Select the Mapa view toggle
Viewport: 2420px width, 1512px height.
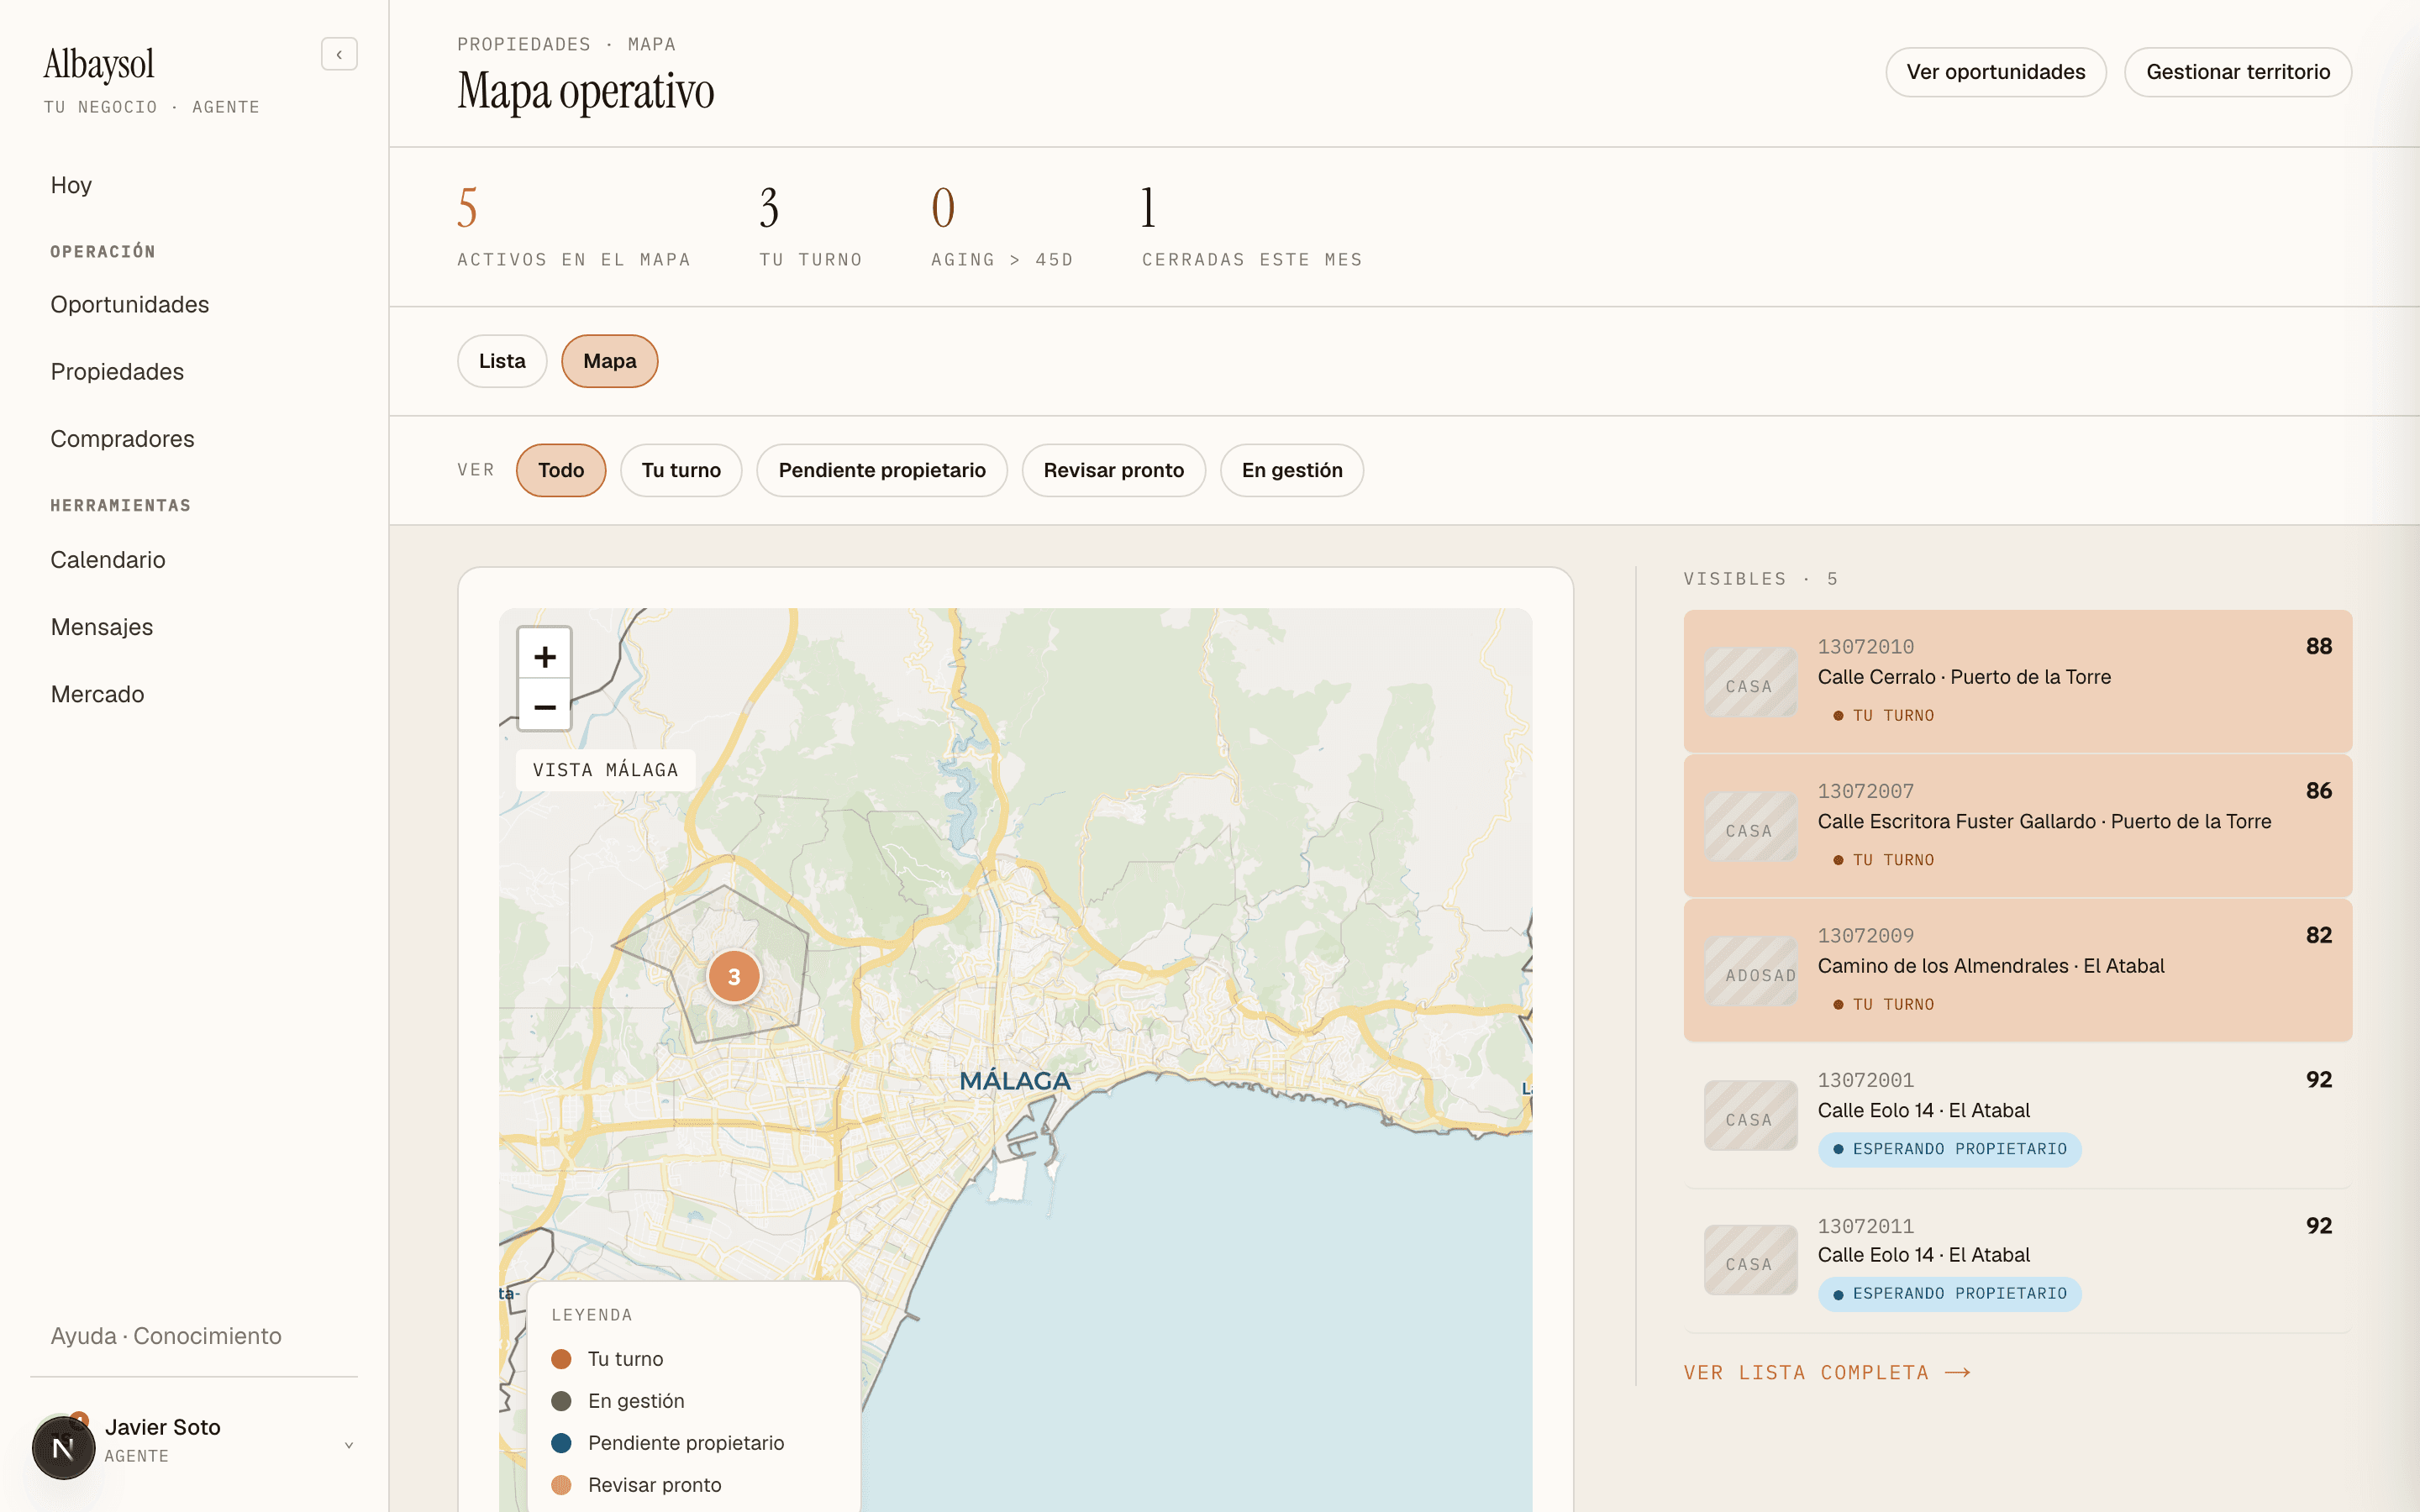tap(610, 361)
